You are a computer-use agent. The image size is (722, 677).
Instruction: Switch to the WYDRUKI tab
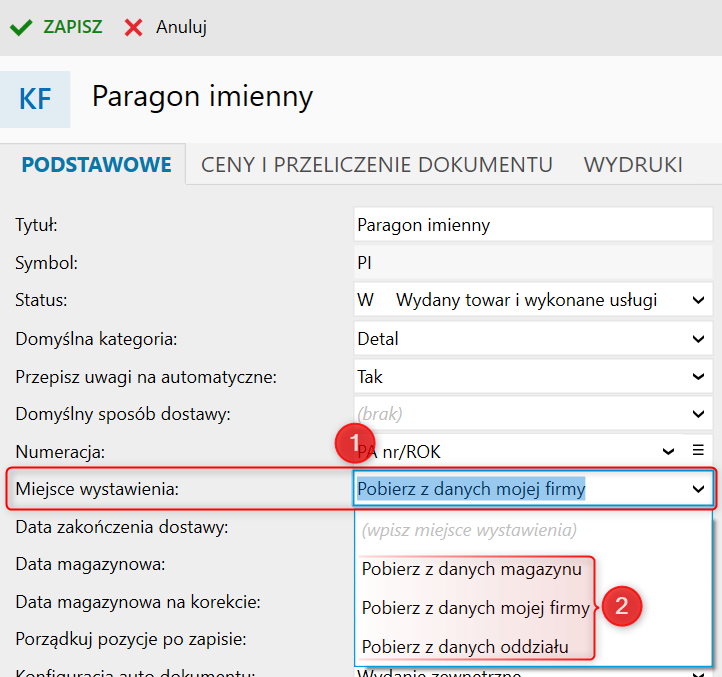click(633, 165)
